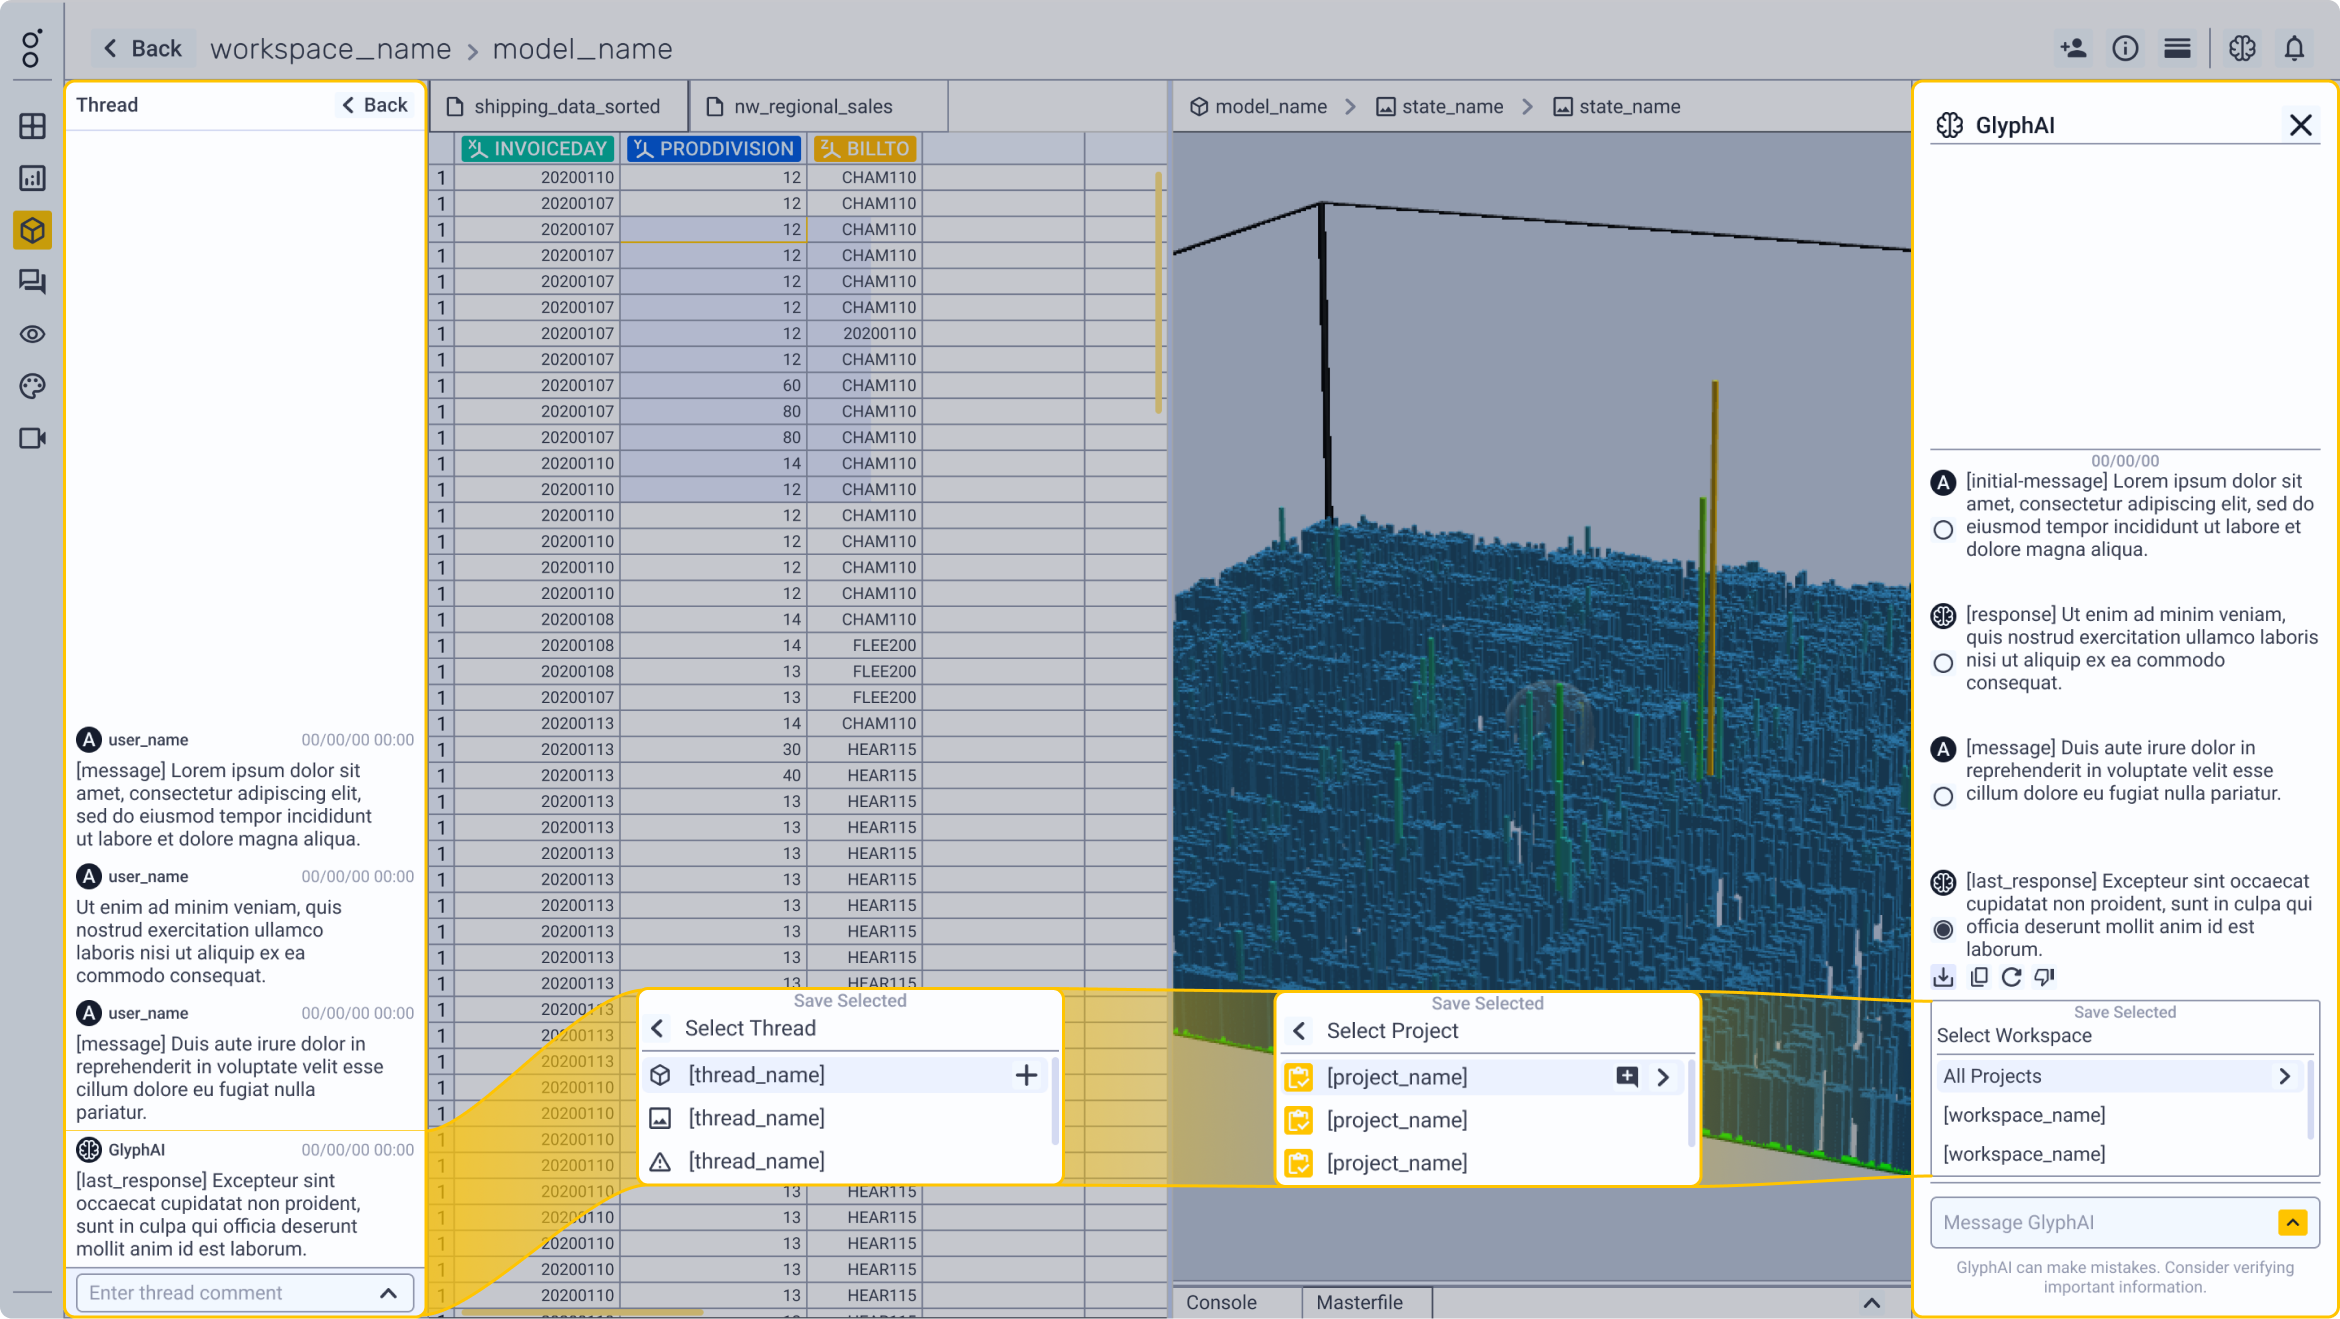The image size is (2340, 1319).
Task: Regenerate the GlyphAI response
Action: click(2012, 977)
